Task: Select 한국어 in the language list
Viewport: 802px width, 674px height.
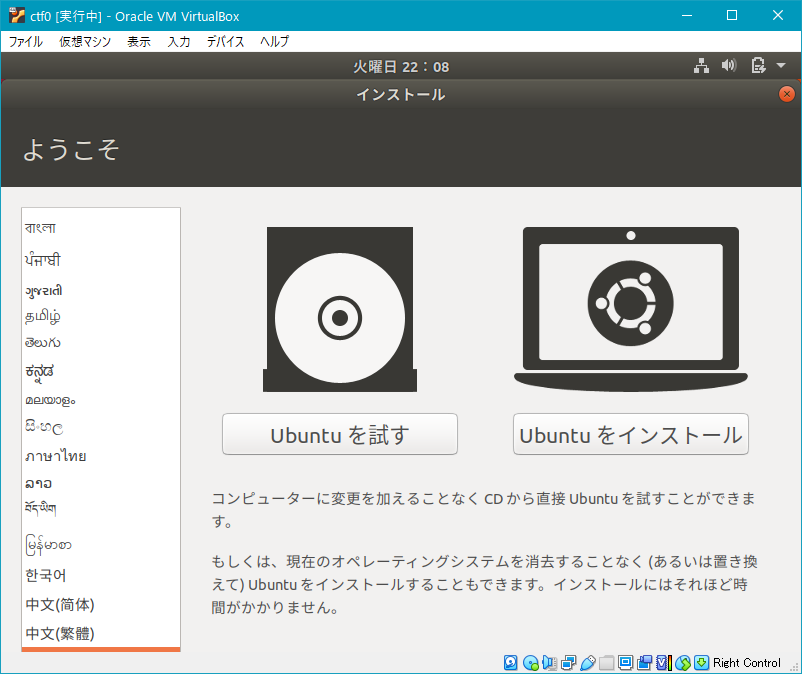Action: 101,575
